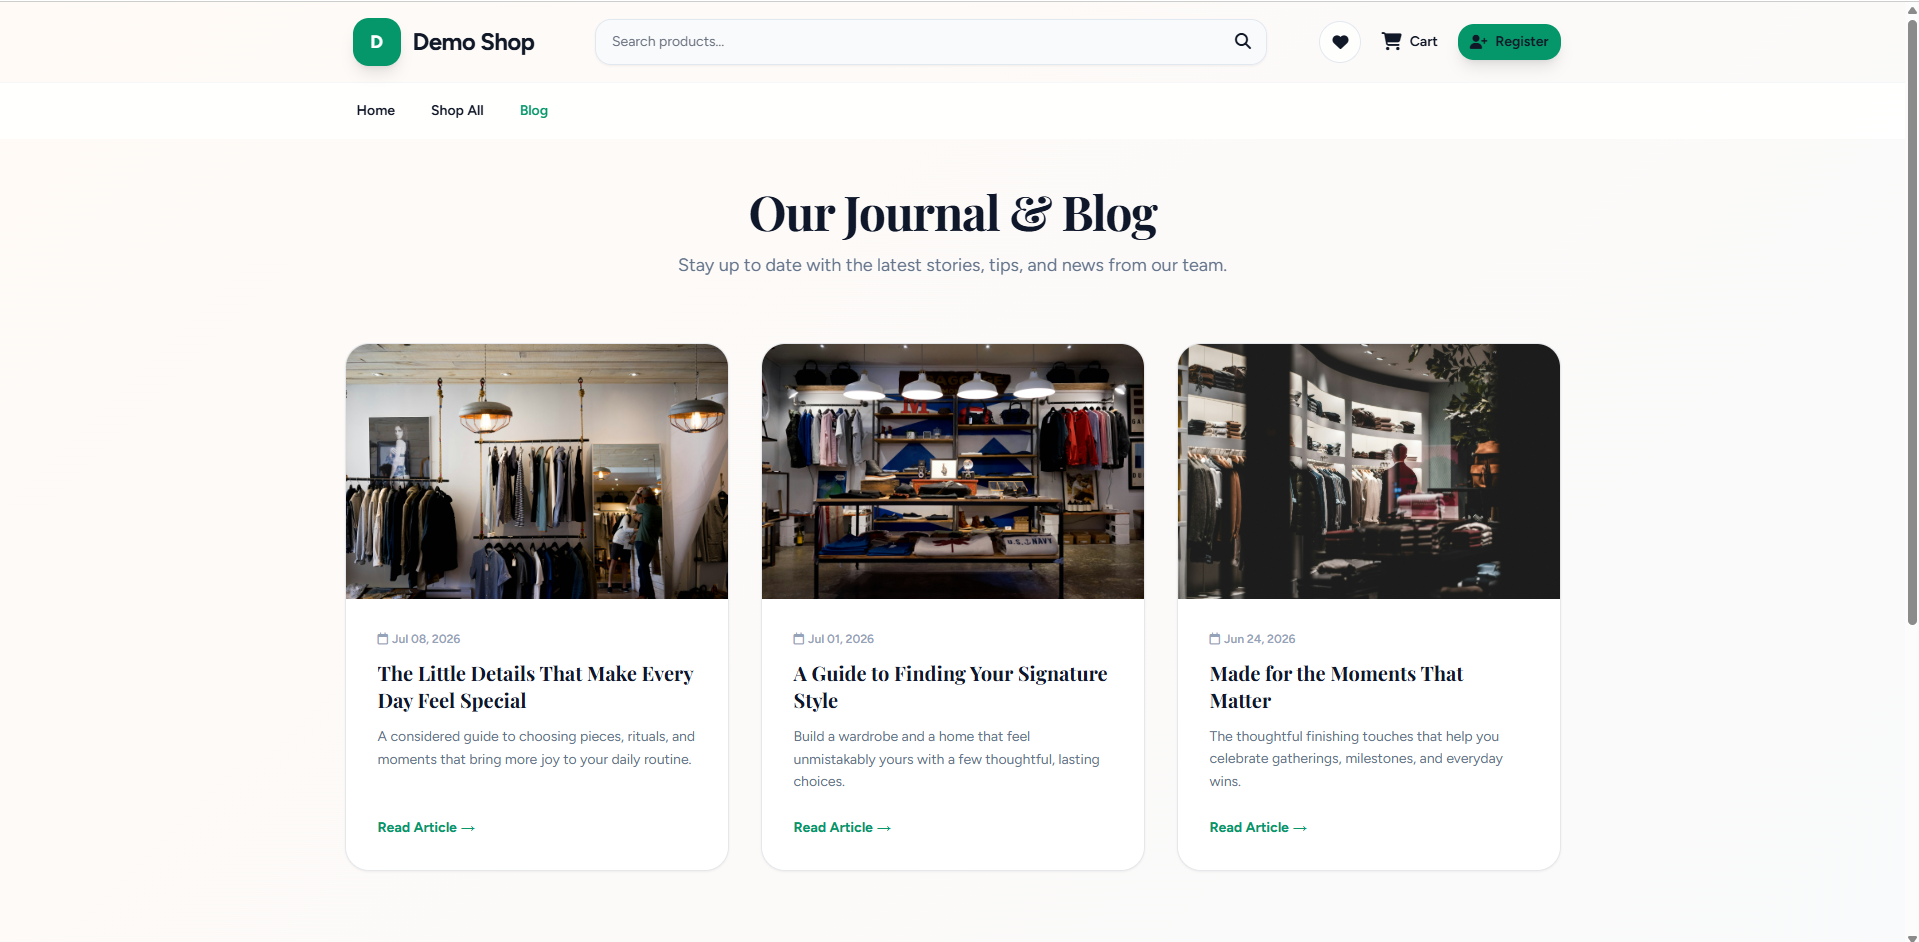Click the calendar icon beside Jul 01, 2026
The image size is (1919, 942).
[799, 639]
